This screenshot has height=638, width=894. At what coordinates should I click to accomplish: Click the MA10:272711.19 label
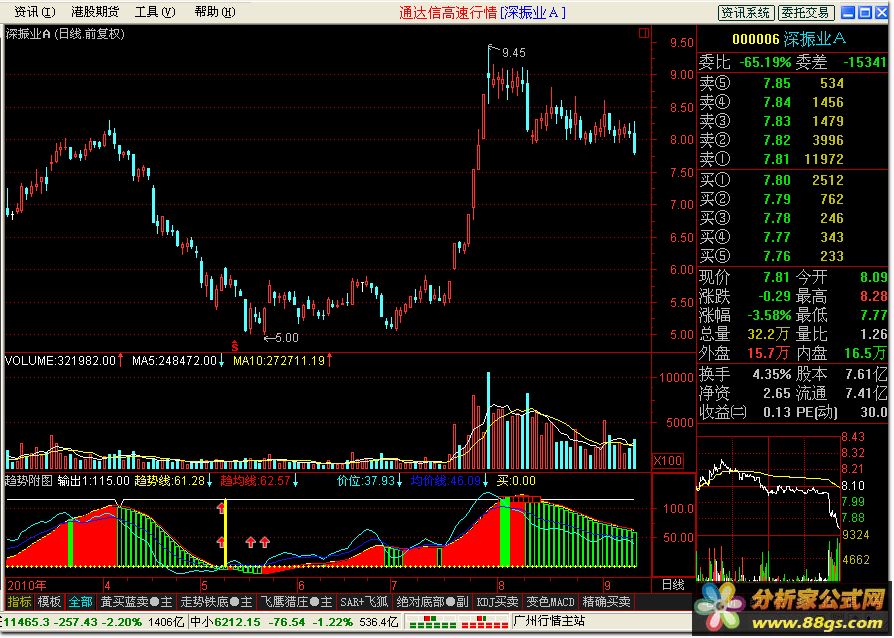point(279,360)
